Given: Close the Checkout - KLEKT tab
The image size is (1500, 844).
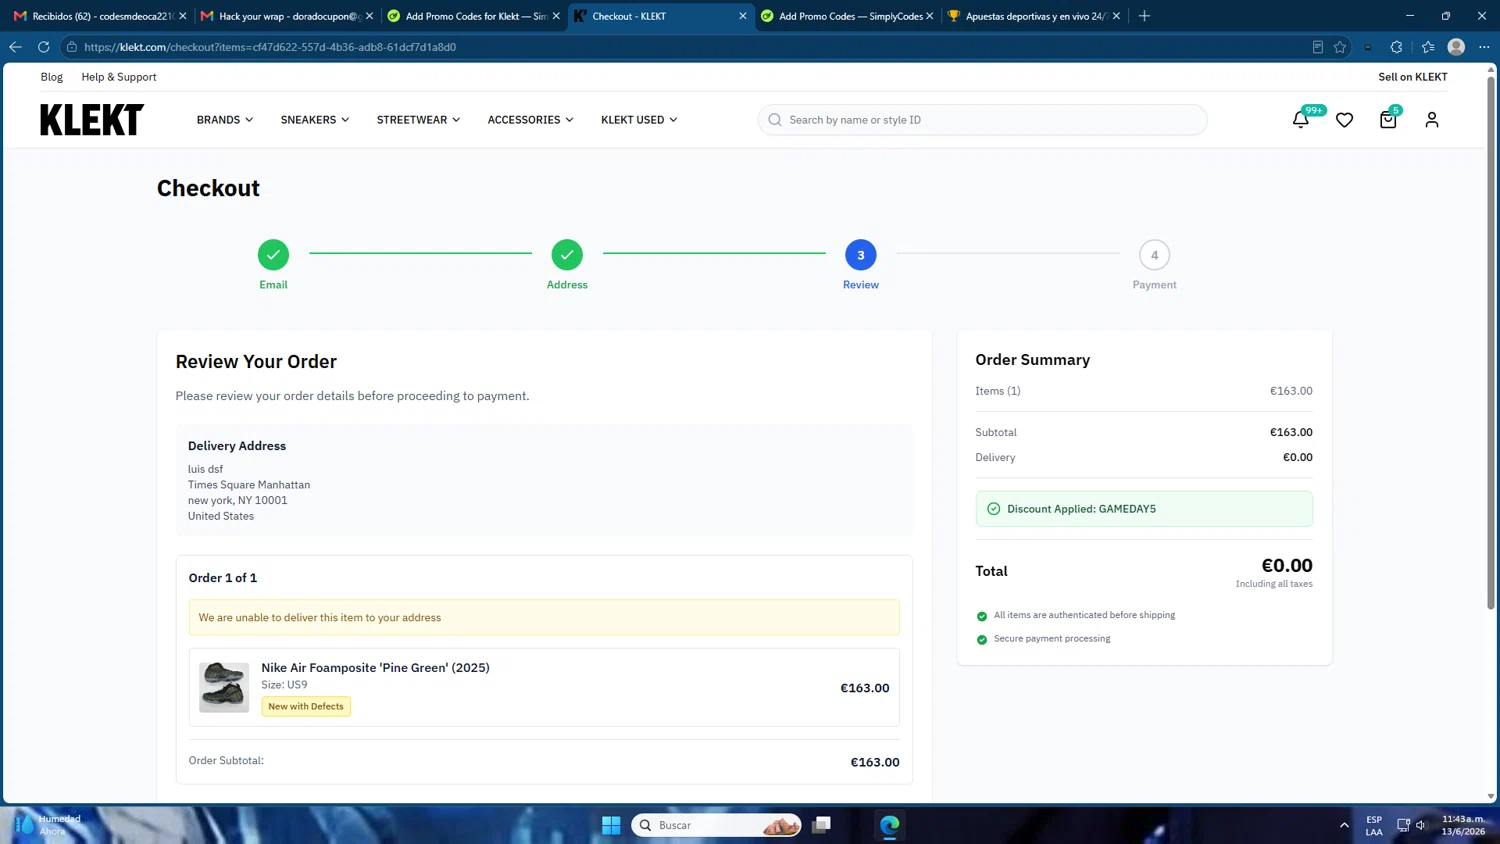Looking at the screenshot, I should 743,16.
